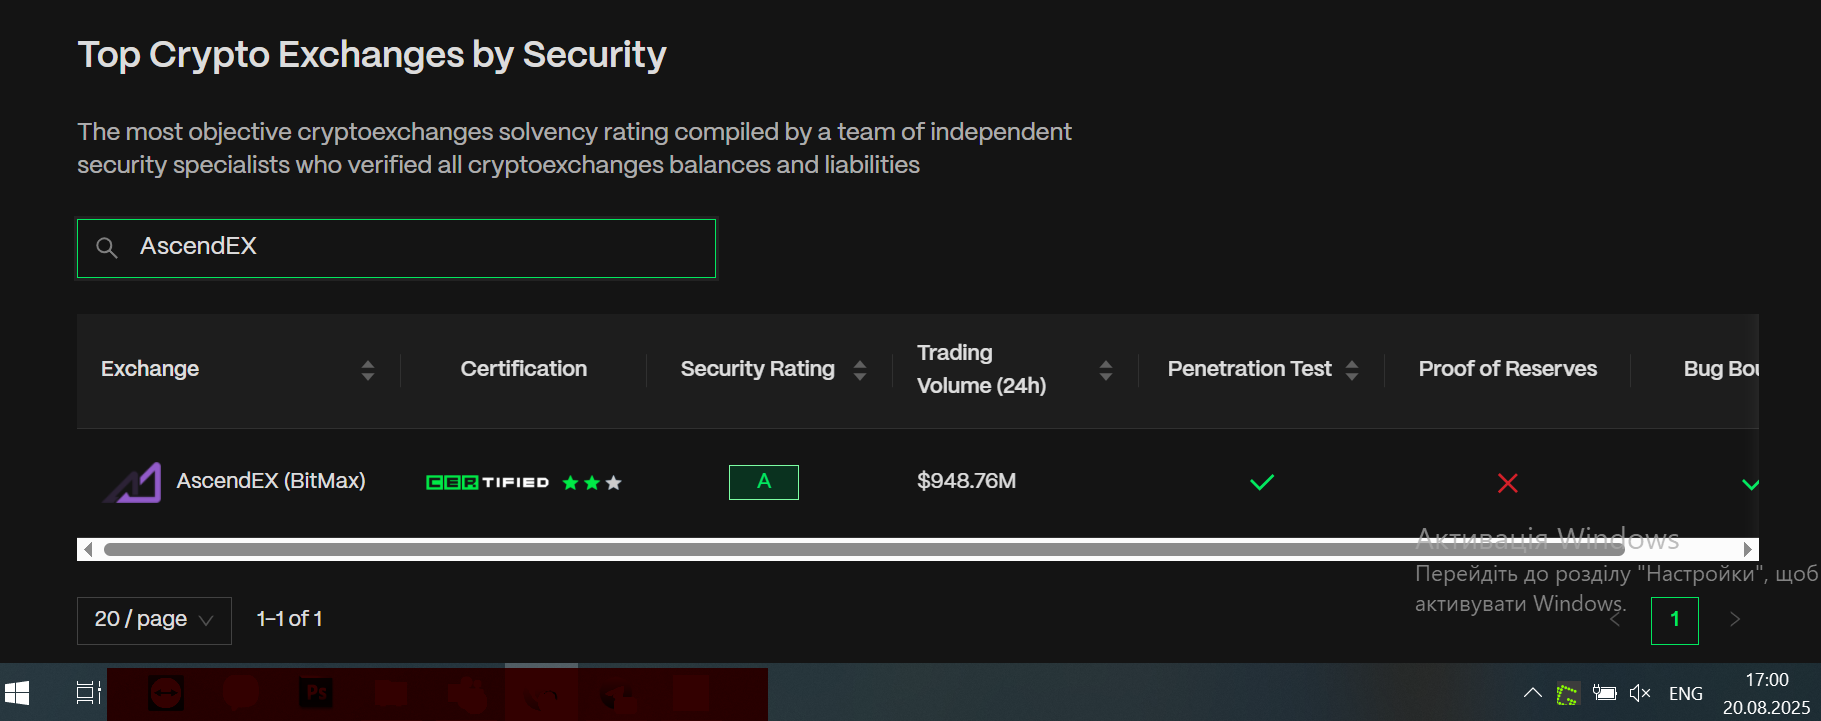1821x721 pixels.
Task: Open Windows Start menu
Action: click(17, 692)
